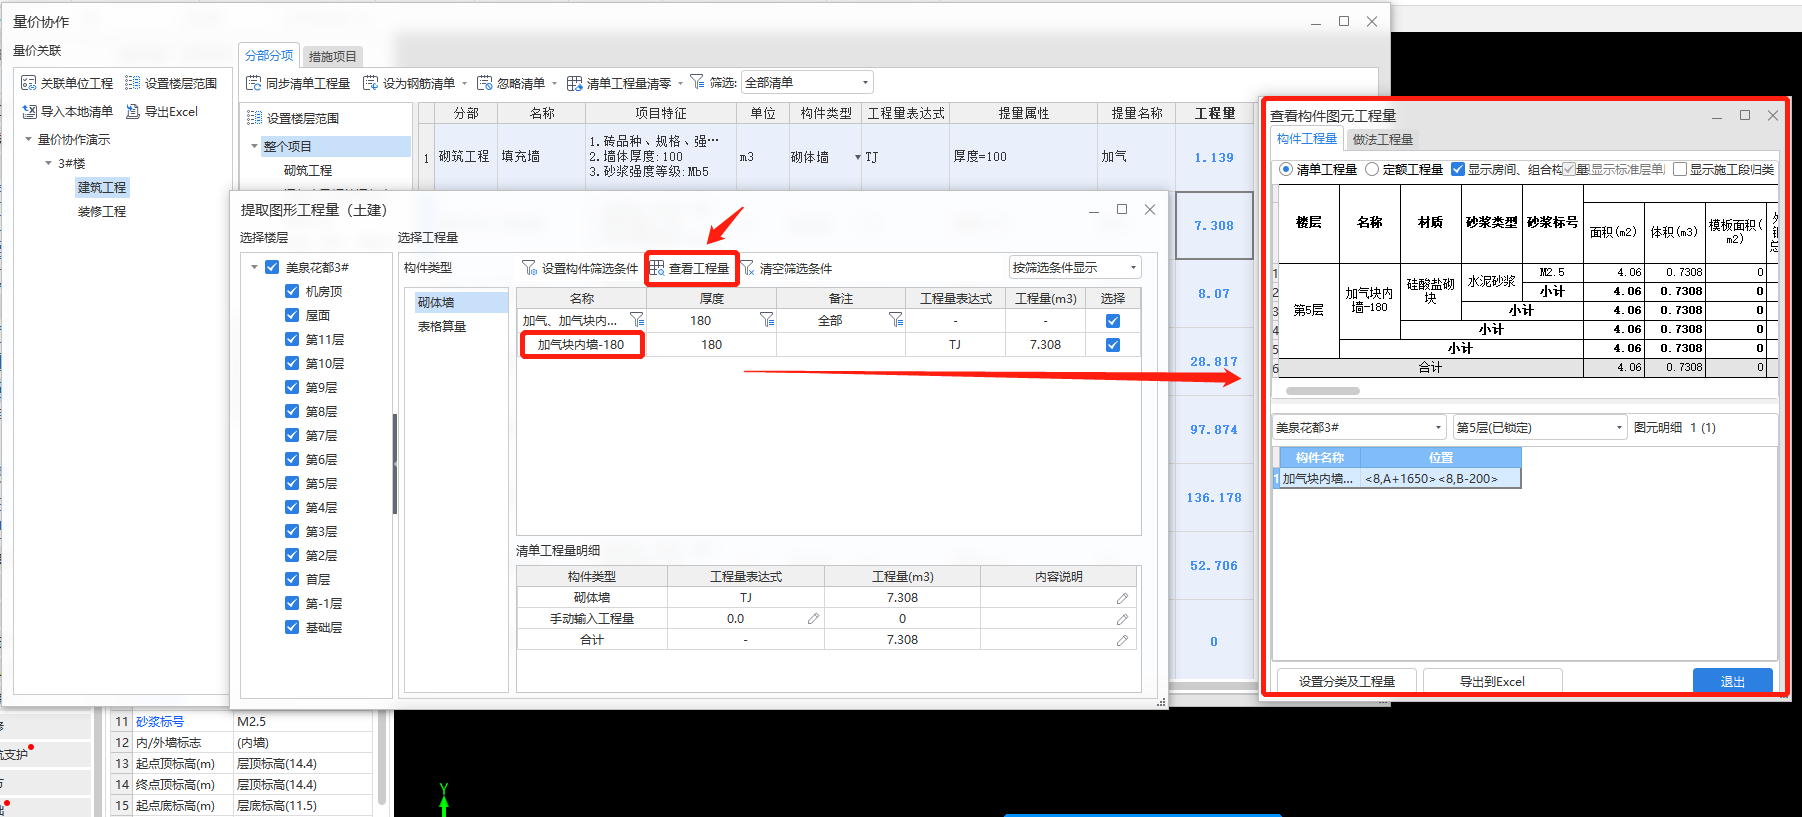Select 砌体墙 in 构件类型 list
Image resolution: width=1802 pixels, height=817 pixels.
[x=461, y=302]
